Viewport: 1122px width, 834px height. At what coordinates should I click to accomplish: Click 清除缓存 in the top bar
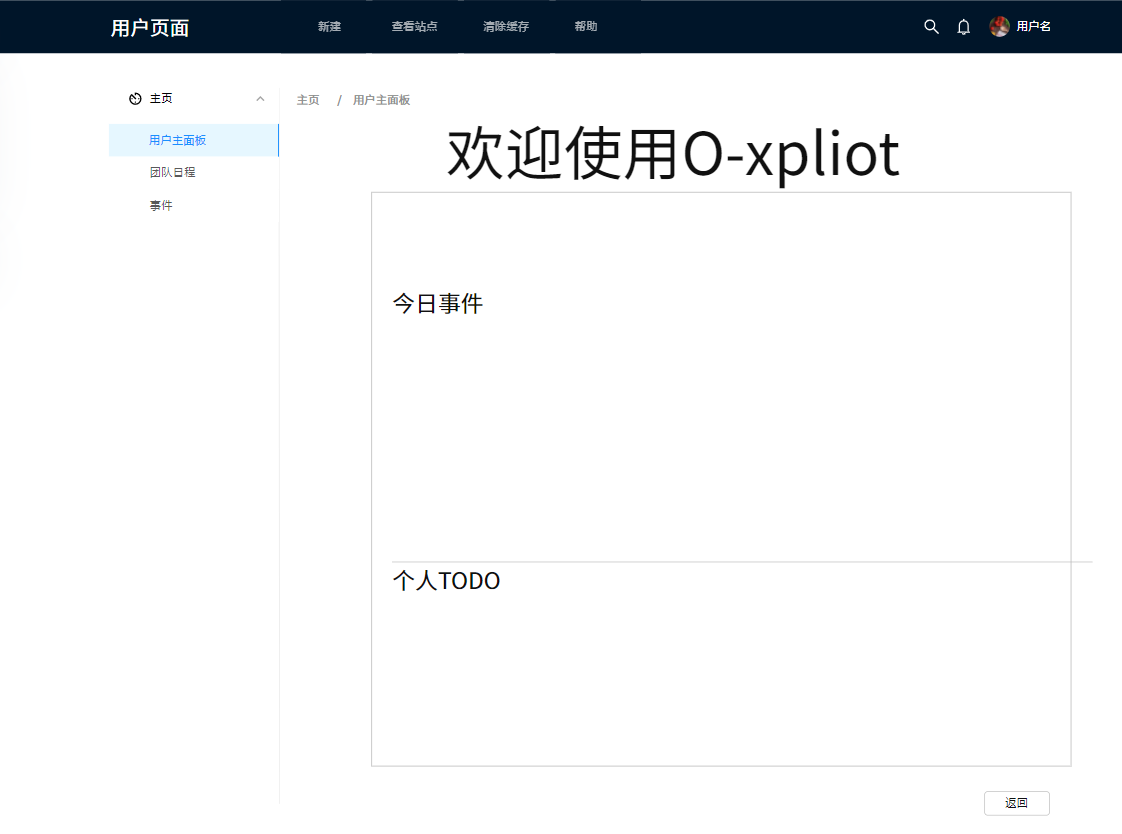click(506, 26)
